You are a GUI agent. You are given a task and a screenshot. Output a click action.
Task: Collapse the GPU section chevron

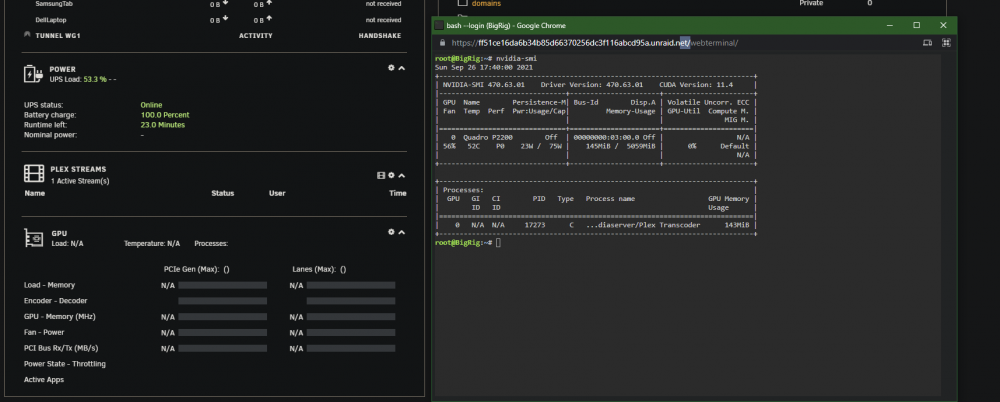coord(402,232)
